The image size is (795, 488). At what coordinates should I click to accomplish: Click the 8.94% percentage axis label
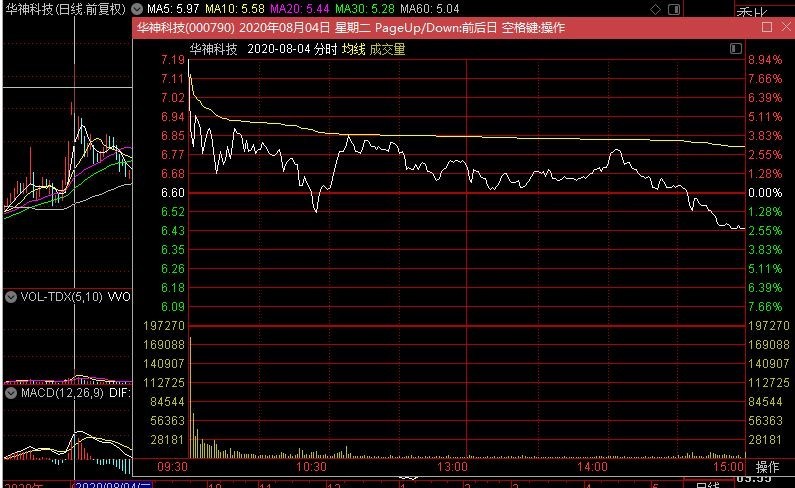click(765, 60)
